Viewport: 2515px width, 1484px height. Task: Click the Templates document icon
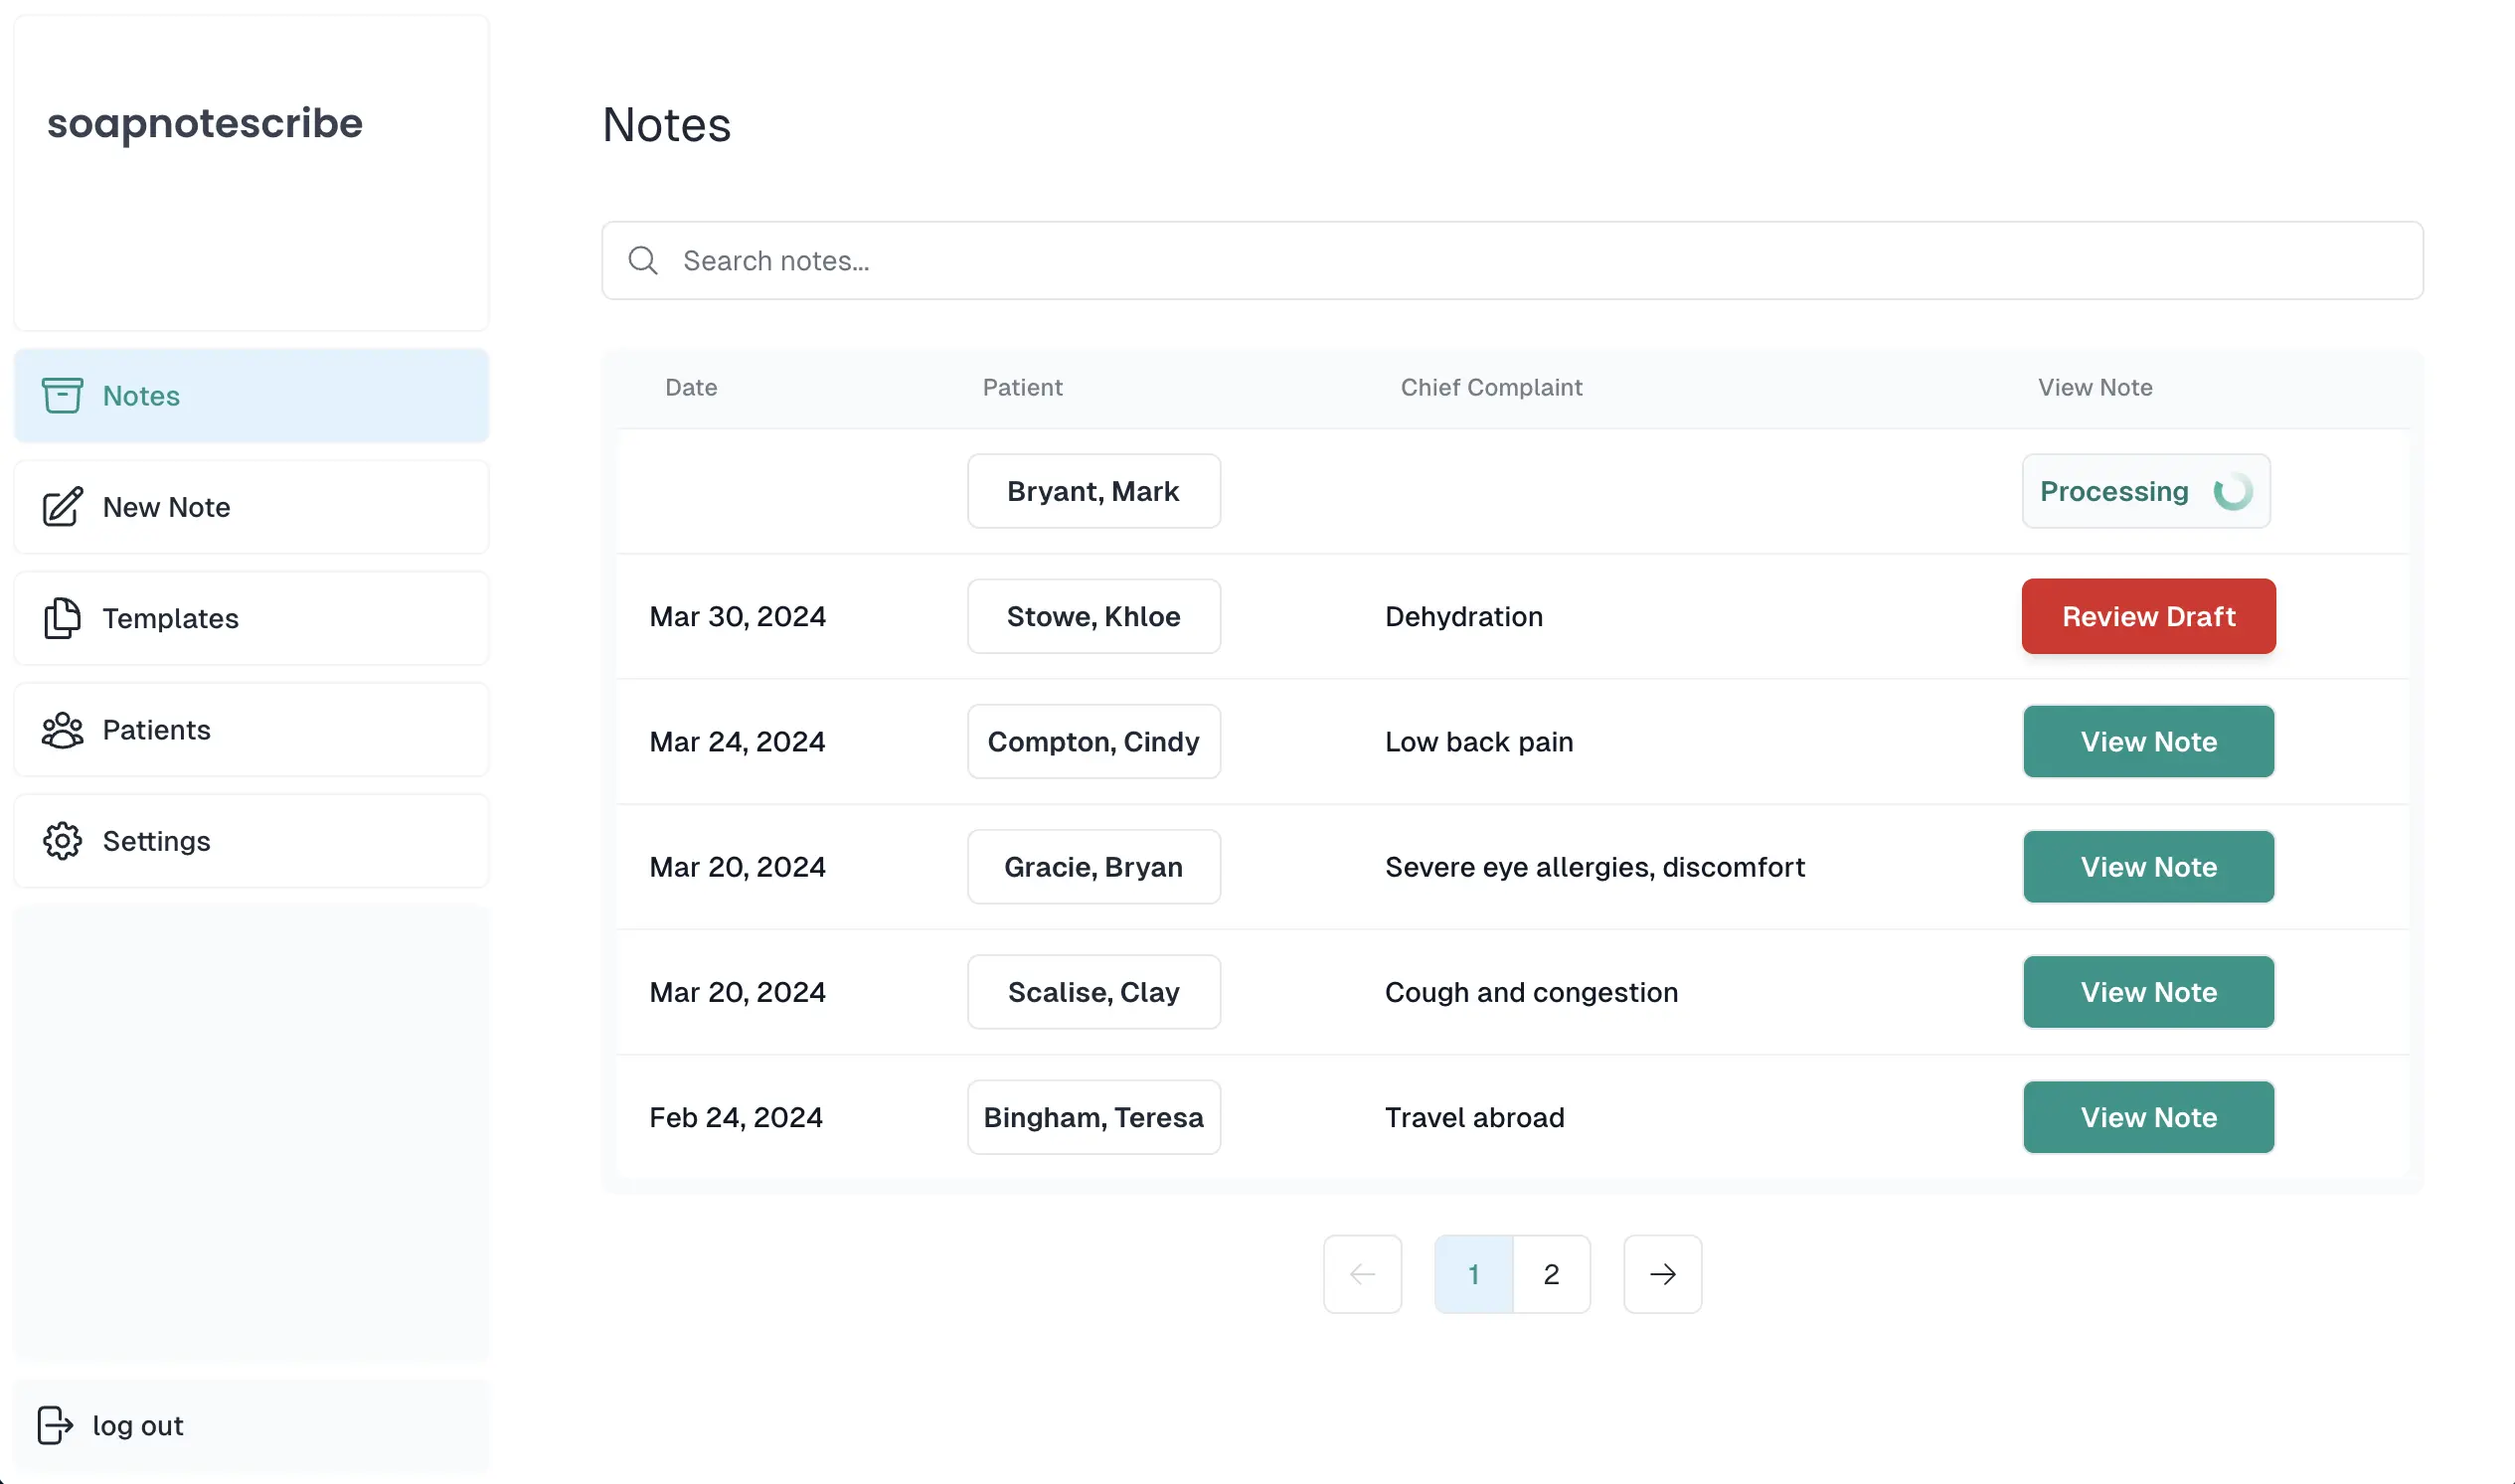[62, 618]
